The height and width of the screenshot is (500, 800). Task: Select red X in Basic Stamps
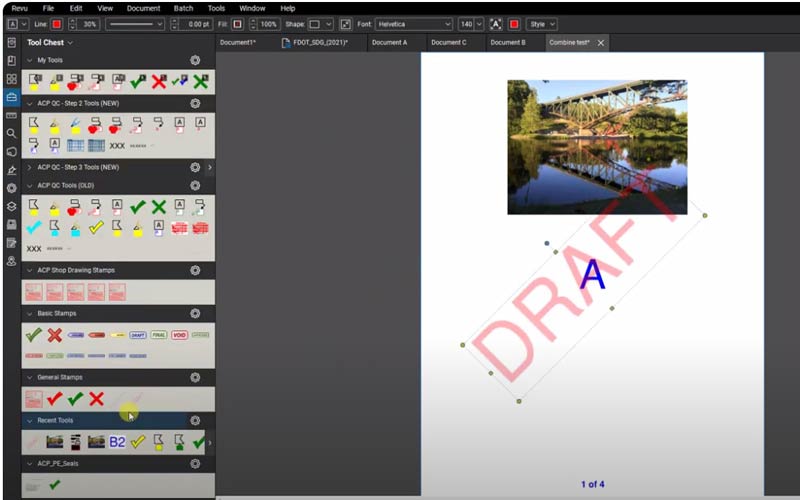point(55,335)
